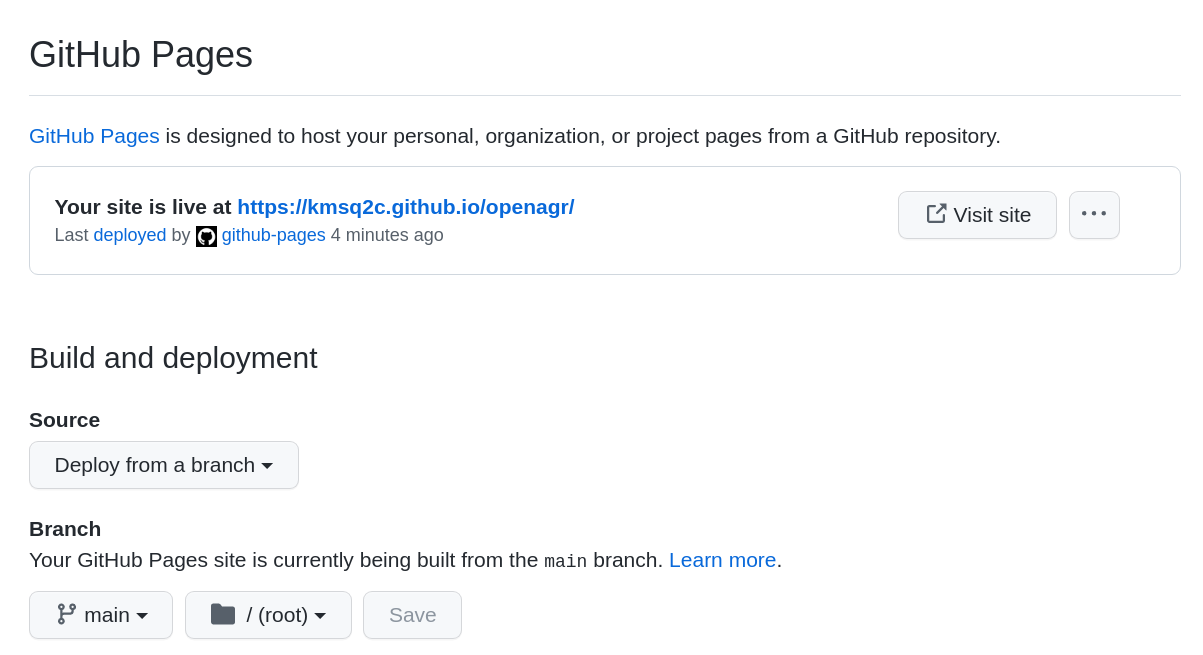Open the kmsq2c.github.io/openagr site URL link
The width and height of the screenshot is (1203, 655).
pyautogui.click(x=405, y=207)
